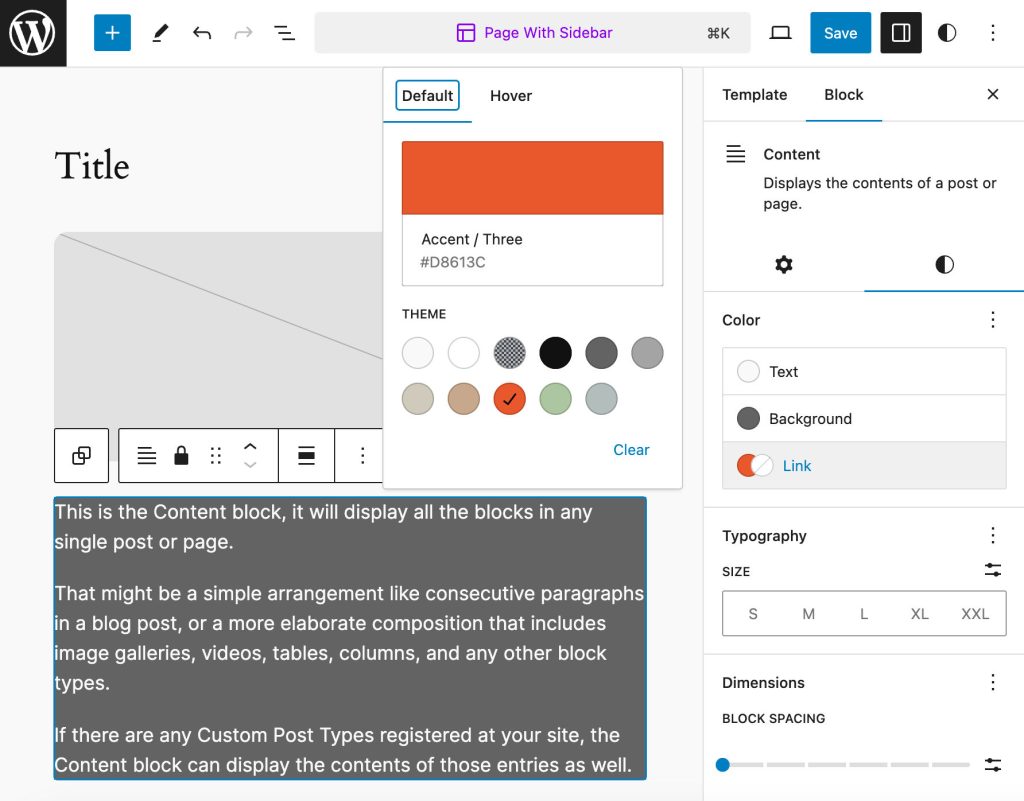
Task: Select the XL font size option
Action: point(919,613)
